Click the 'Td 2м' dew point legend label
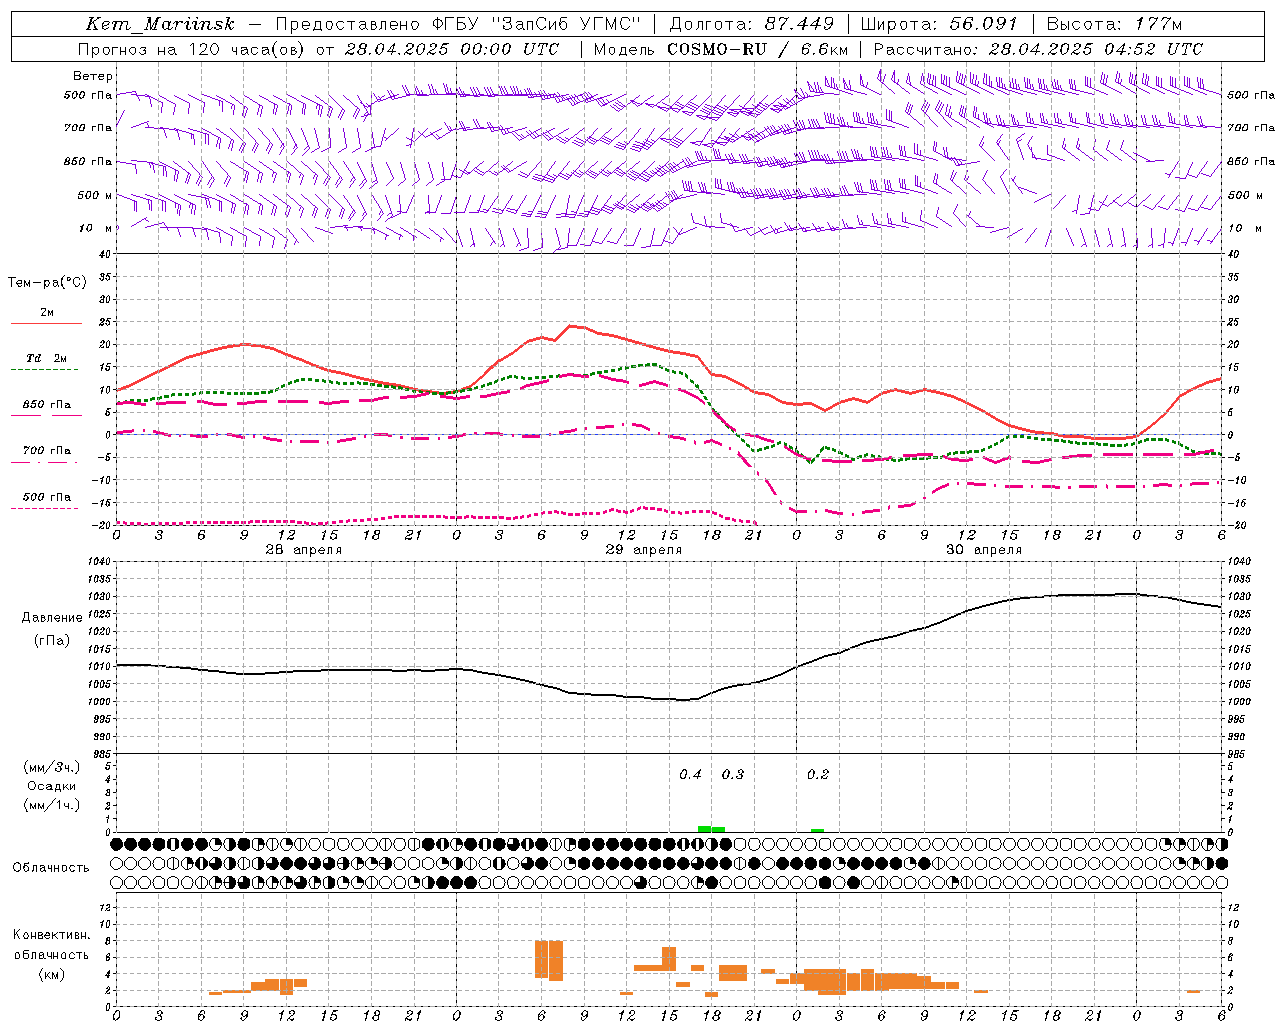Screen dimensions: 1280x1024 (x=46, y=358)
